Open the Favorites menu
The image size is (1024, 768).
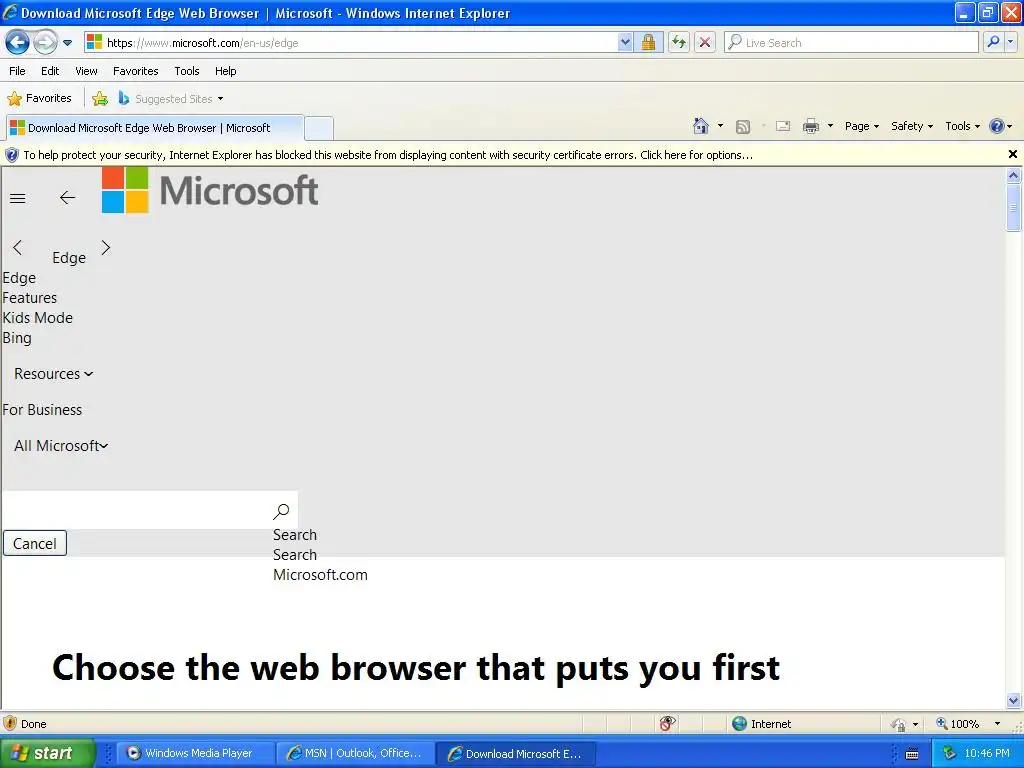tap(135, 71)
